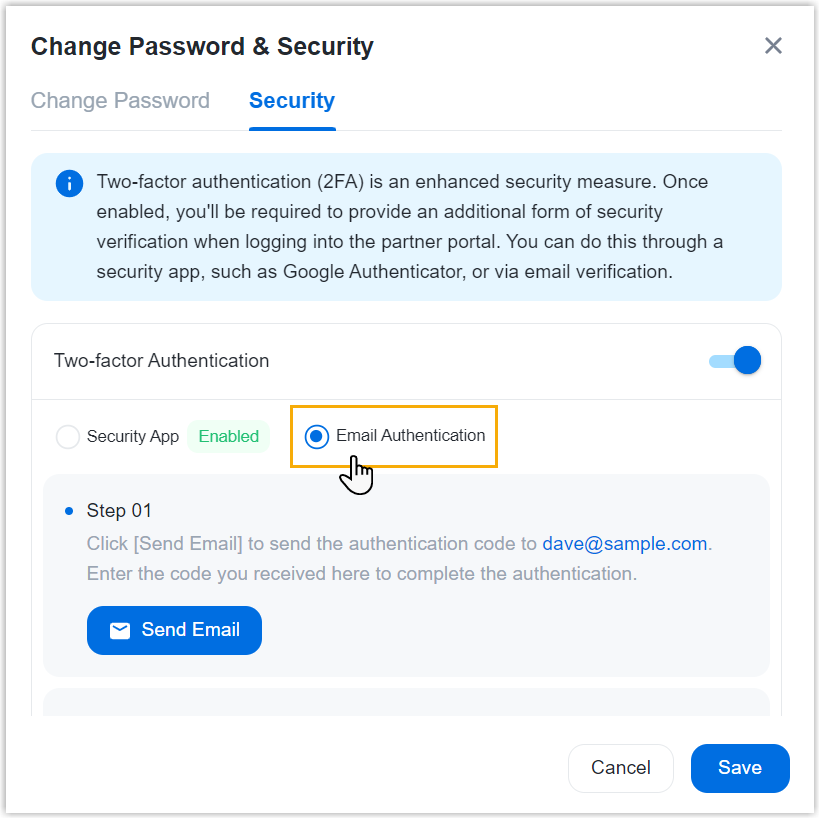
Task: Open the dave@sample.com email link
Action: point(625,544)
